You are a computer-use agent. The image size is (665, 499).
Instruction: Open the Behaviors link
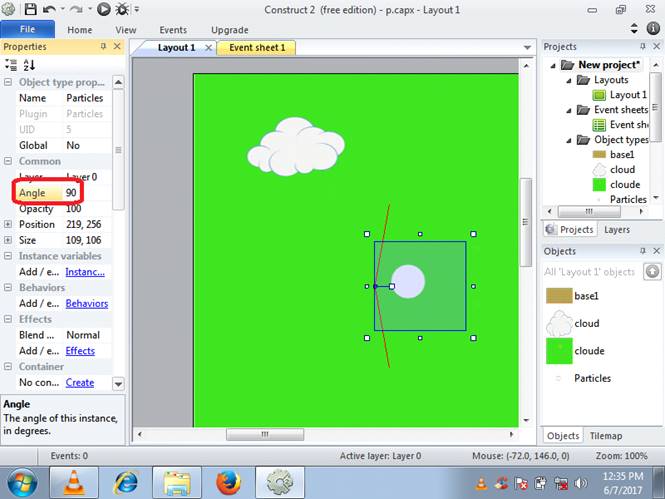[87, 304]
